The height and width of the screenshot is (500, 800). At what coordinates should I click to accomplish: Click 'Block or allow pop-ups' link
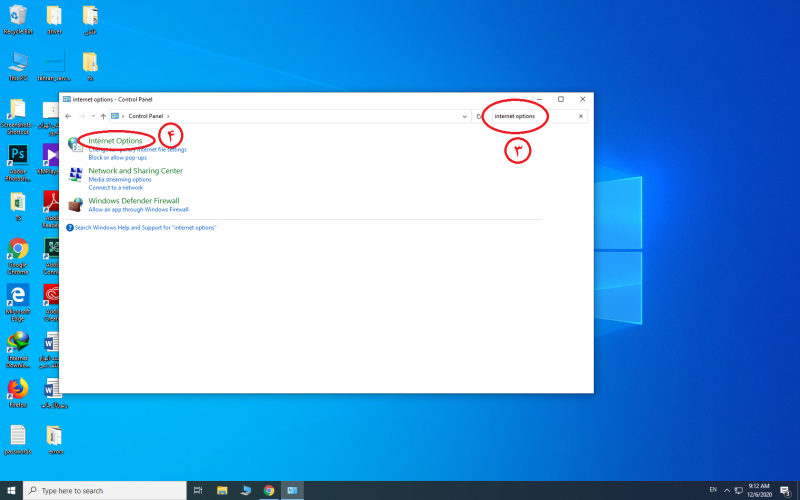[x=117, y=158]
